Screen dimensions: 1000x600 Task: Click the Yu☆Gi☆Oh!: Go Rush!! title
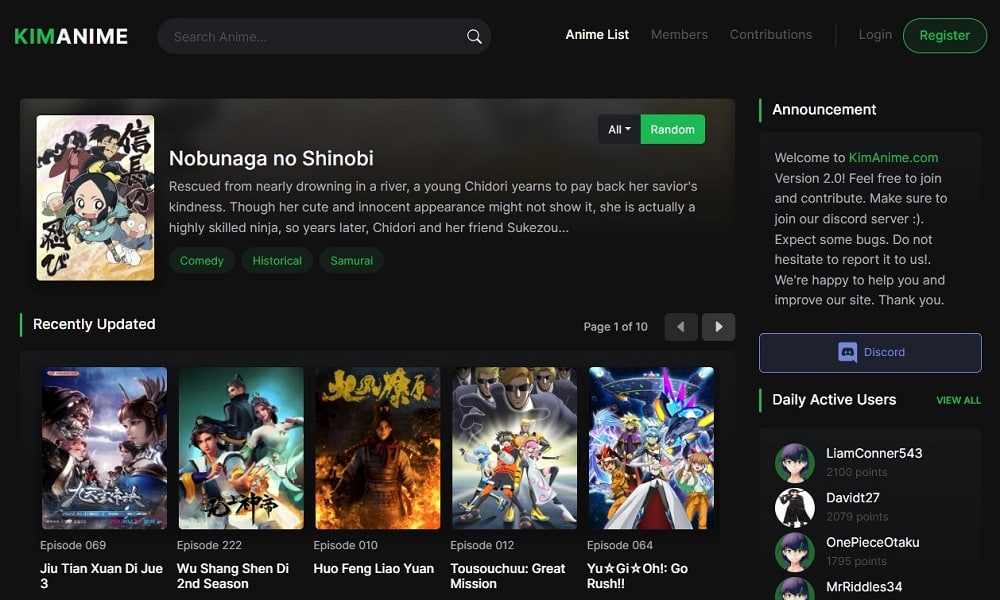pyautogui.click(x=637, y=576)
